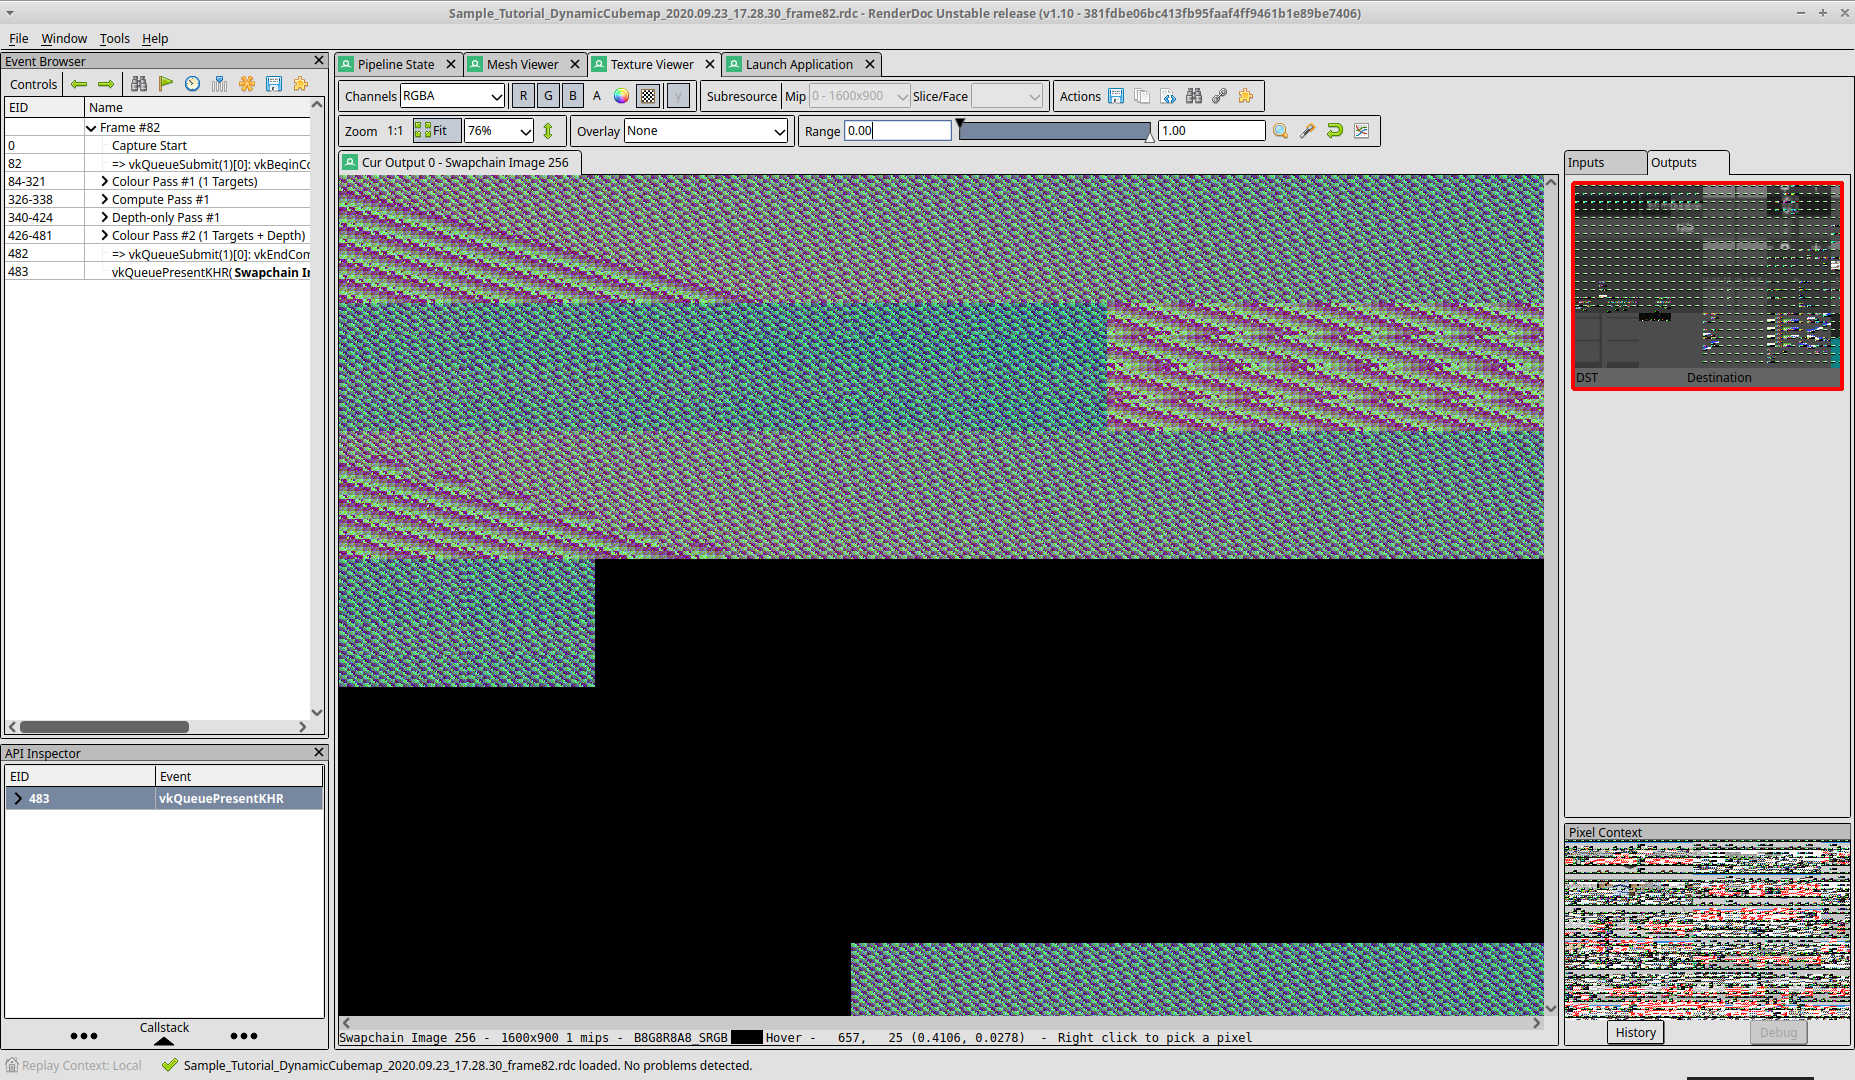Toggle the checkerboard background button

(648, 95)
